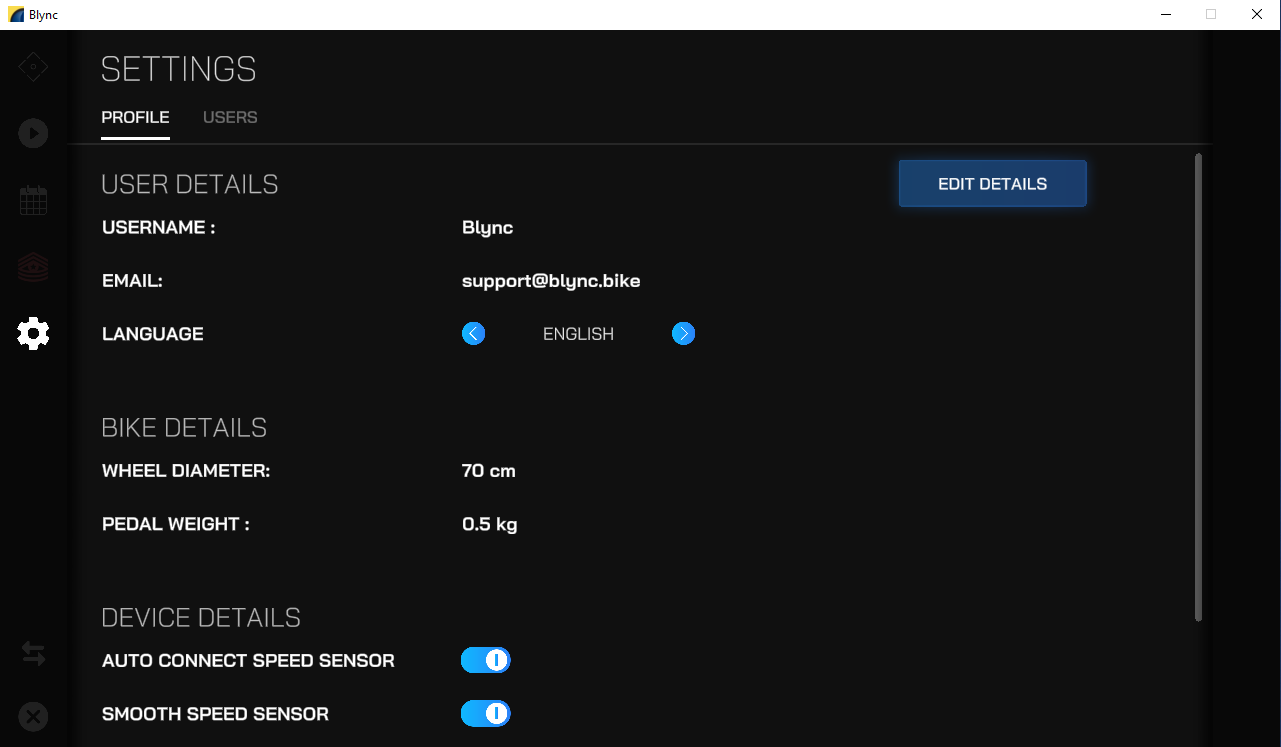Open the diamond-shaped home icon in sidebar
The width and height of the screenshot is (1281, 747).
[33, 67]
